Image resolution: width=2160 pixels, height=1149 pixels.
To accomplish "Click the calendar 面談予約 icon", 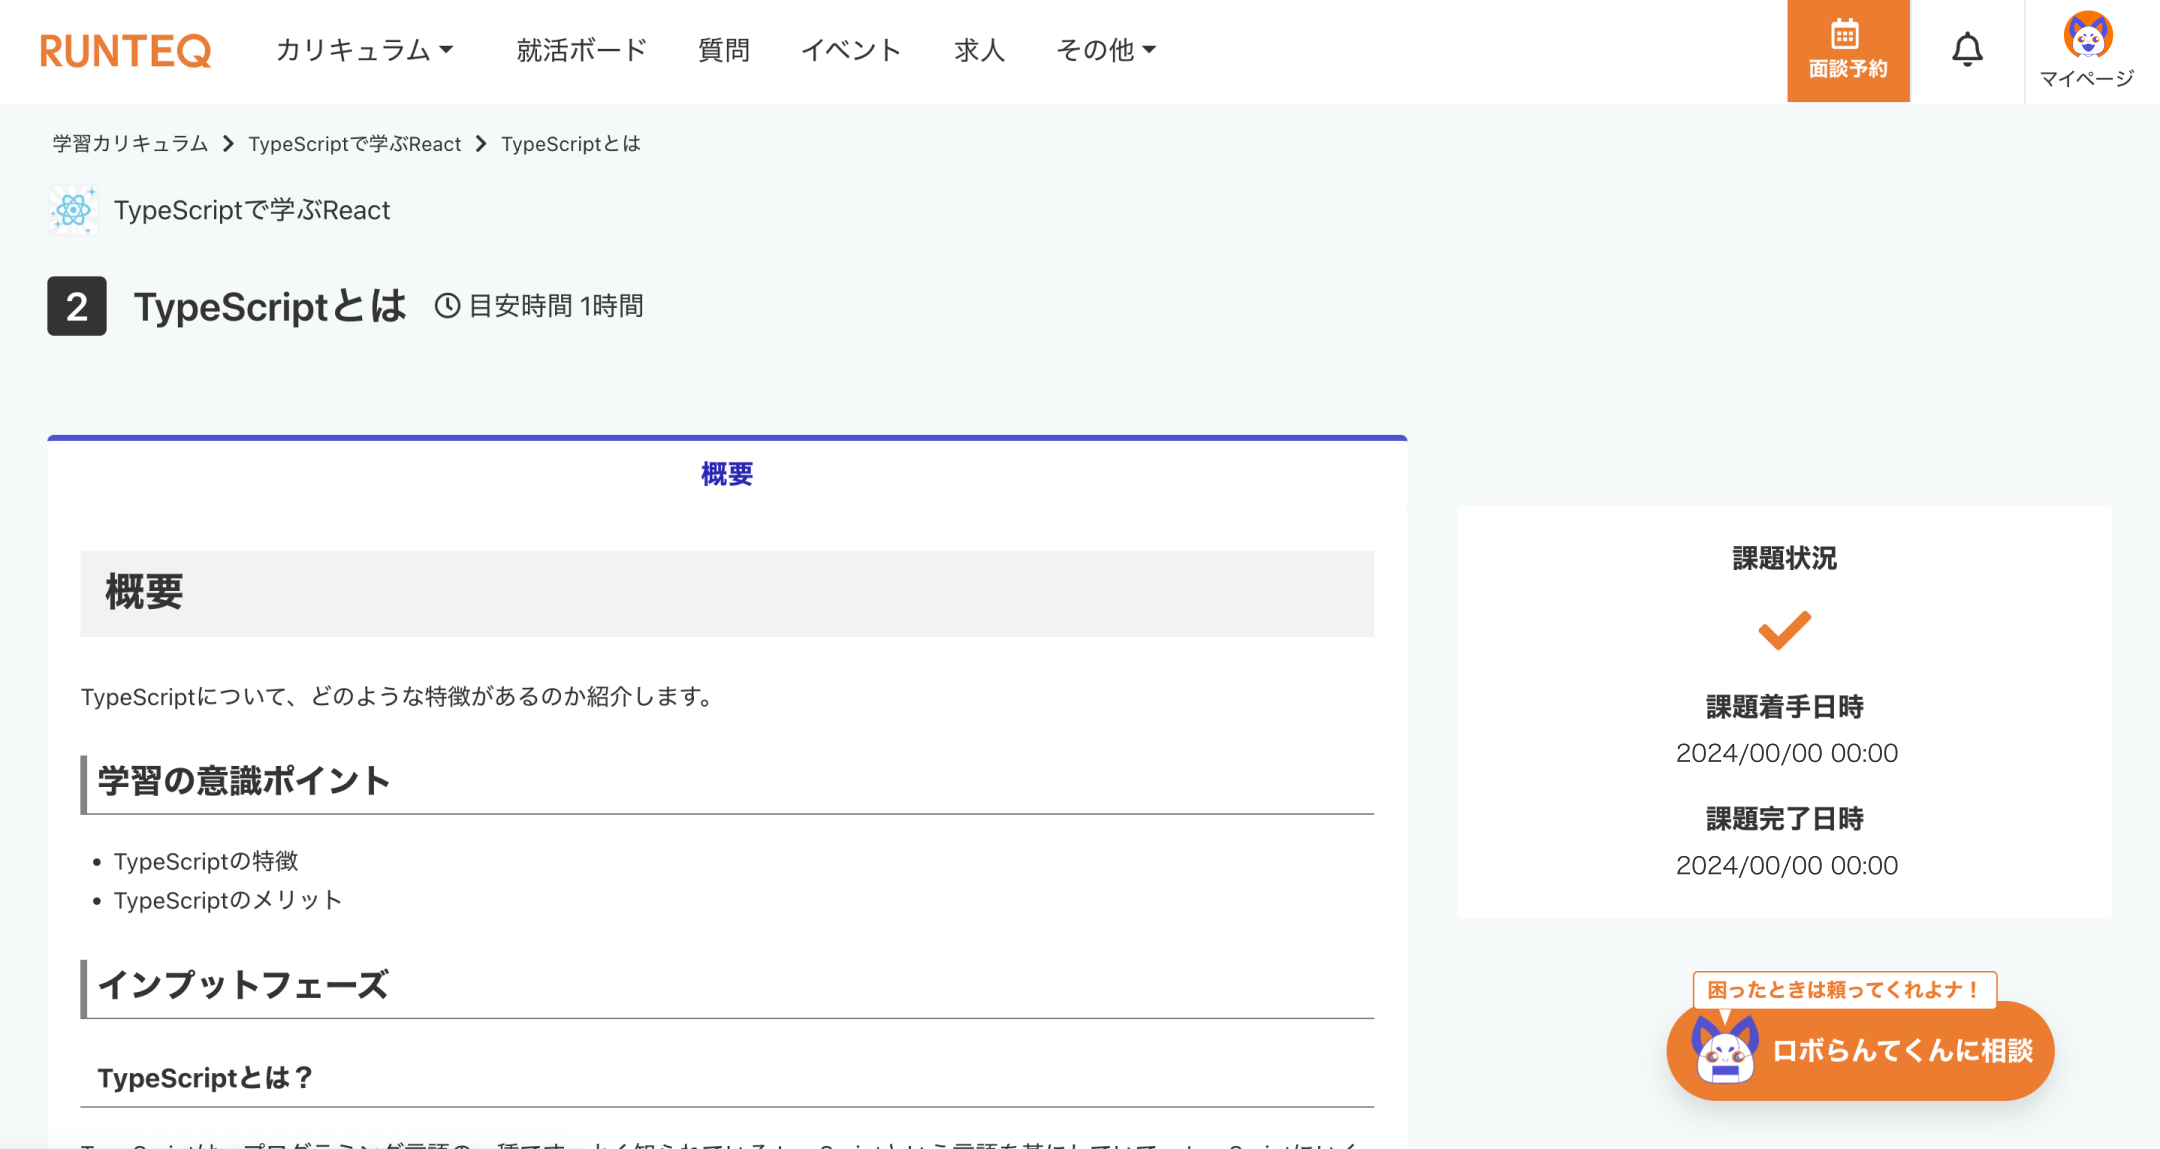I will click(1846, 35).
